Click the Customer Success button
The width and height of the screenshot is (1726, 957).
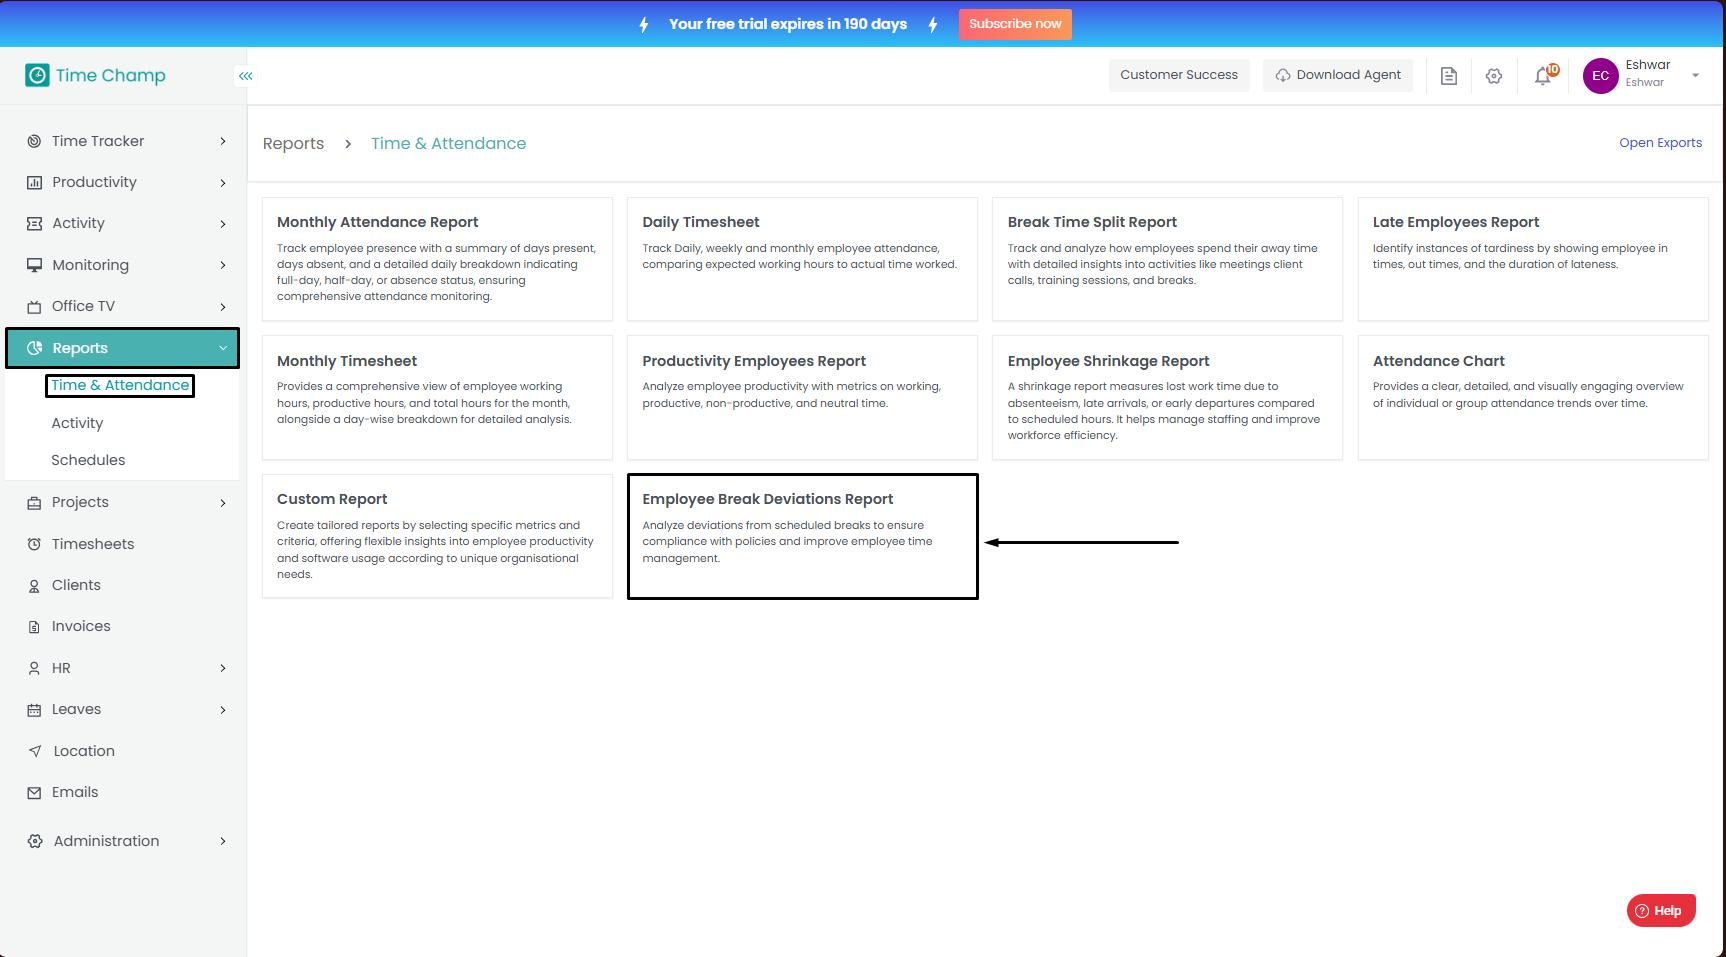1179,75
